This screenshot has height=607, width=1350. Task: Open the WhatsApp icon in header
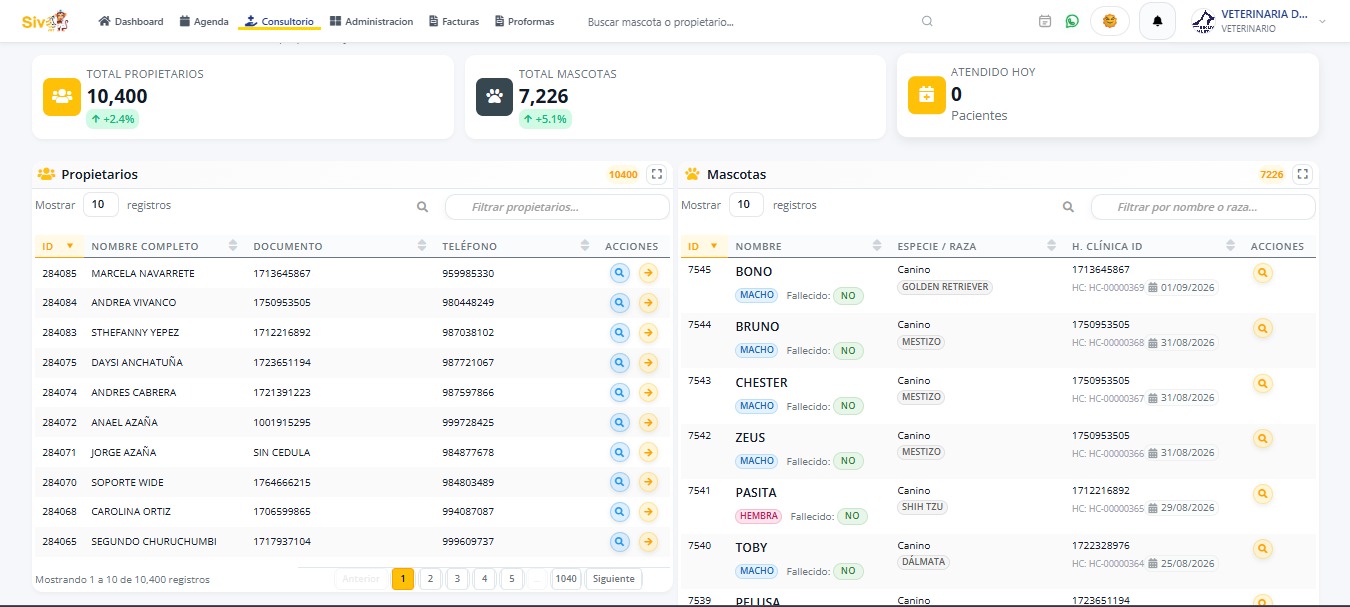pos(1072,21)
